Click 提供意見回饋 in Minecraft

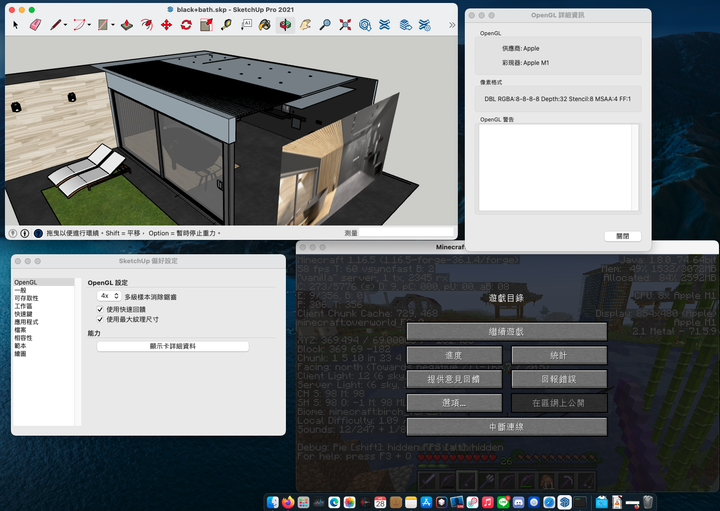[454, 379]
